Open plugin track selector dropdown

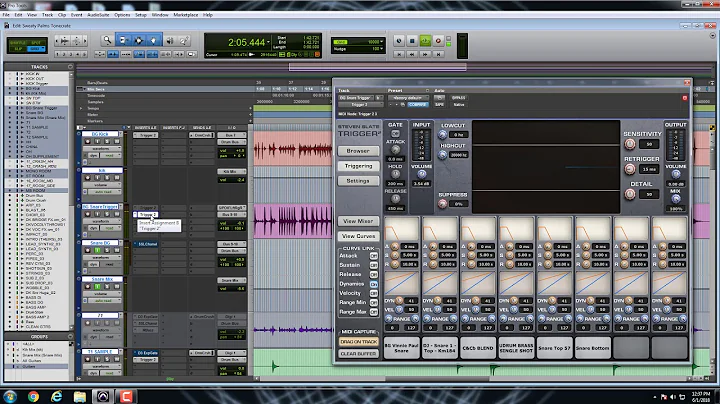coord(357,98)
